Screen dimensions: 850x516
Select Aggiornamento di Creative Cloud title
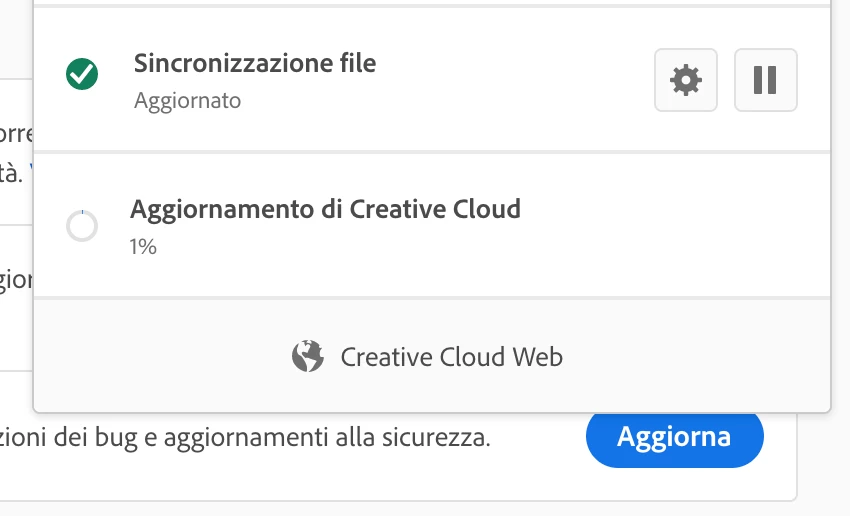tap(325, 210)
